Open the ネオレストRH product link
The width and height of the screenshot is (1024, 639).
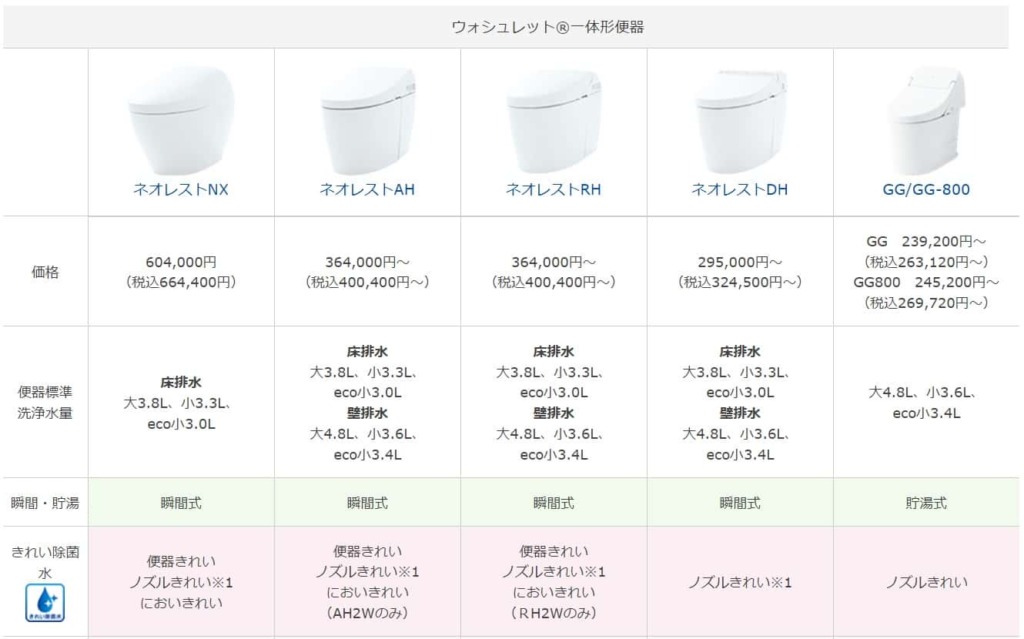tap(553, 188)
